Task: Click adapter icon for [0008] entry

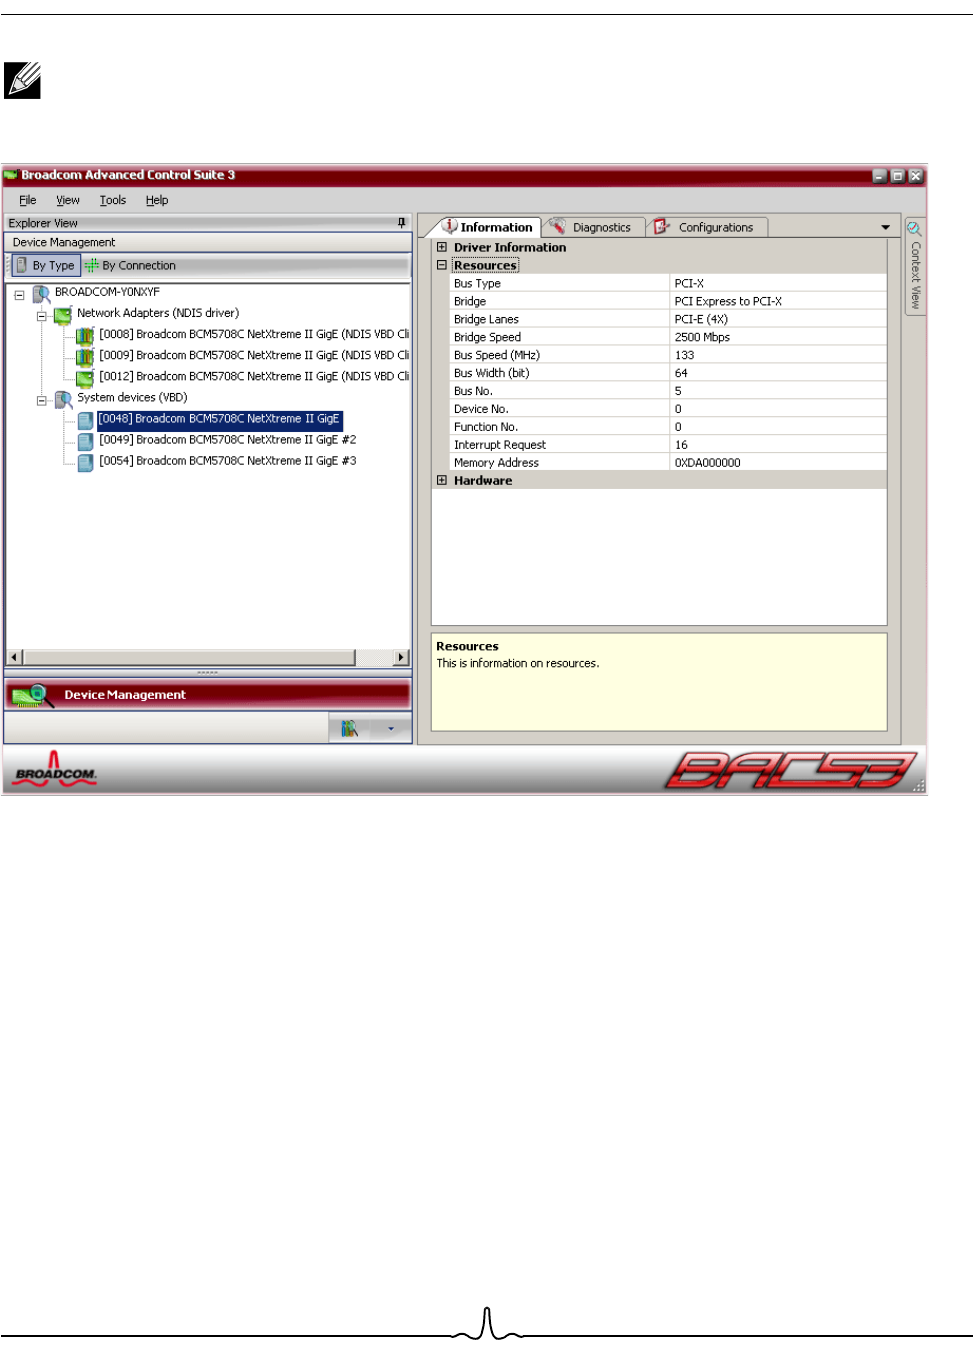Action: [x=86, y=335]
